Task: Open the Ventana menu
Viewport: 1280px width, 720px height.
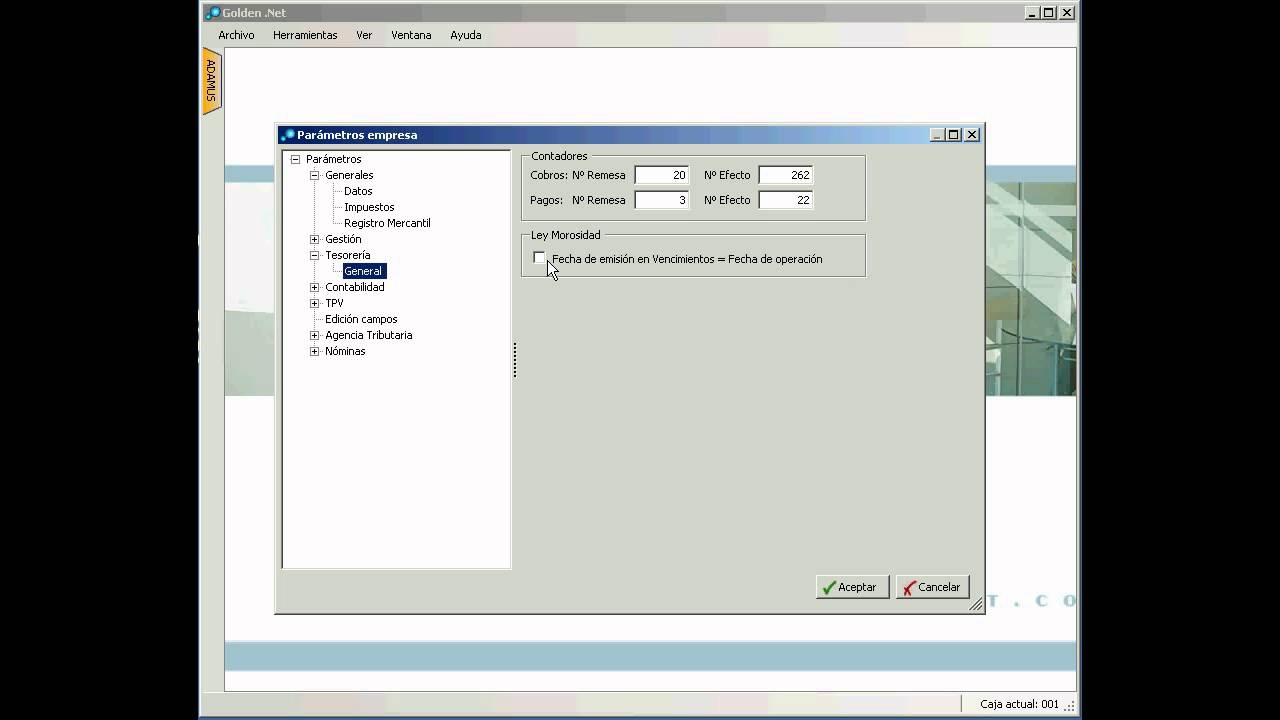Action: (411, 35)
